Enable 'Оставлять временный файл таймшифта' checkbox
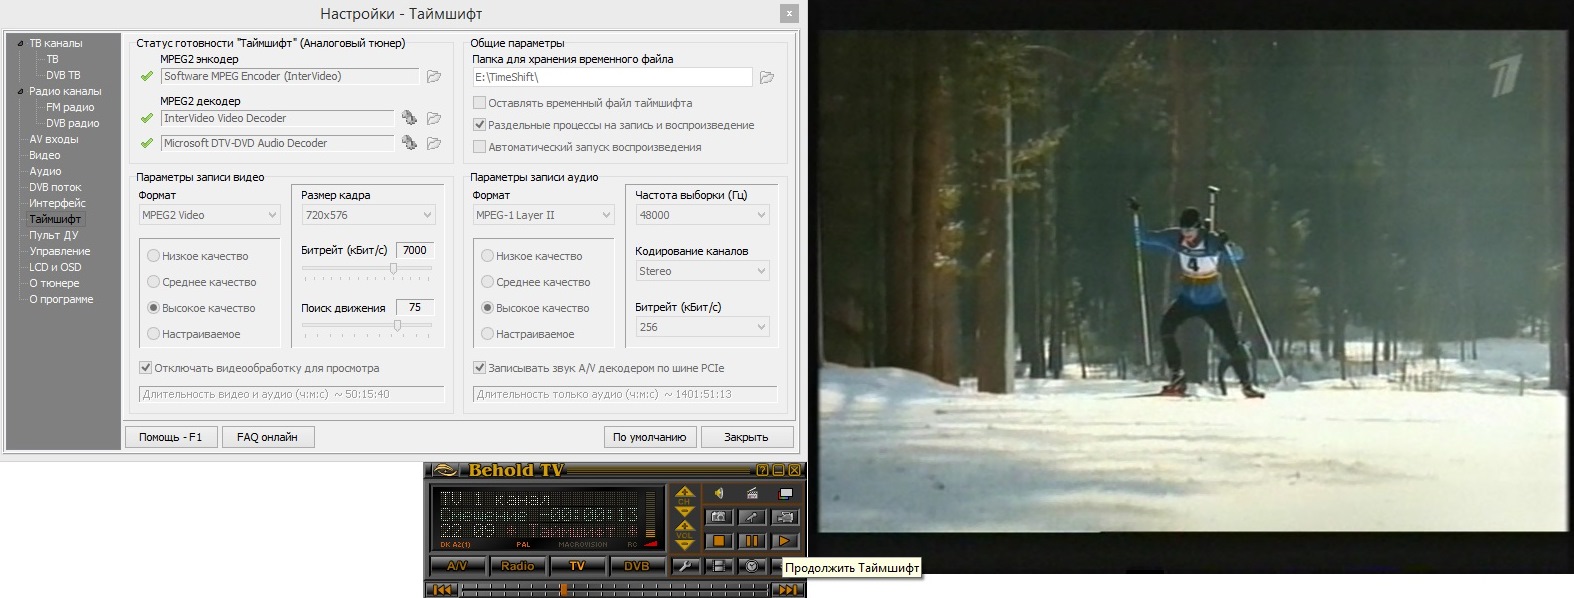 (479, 103)
